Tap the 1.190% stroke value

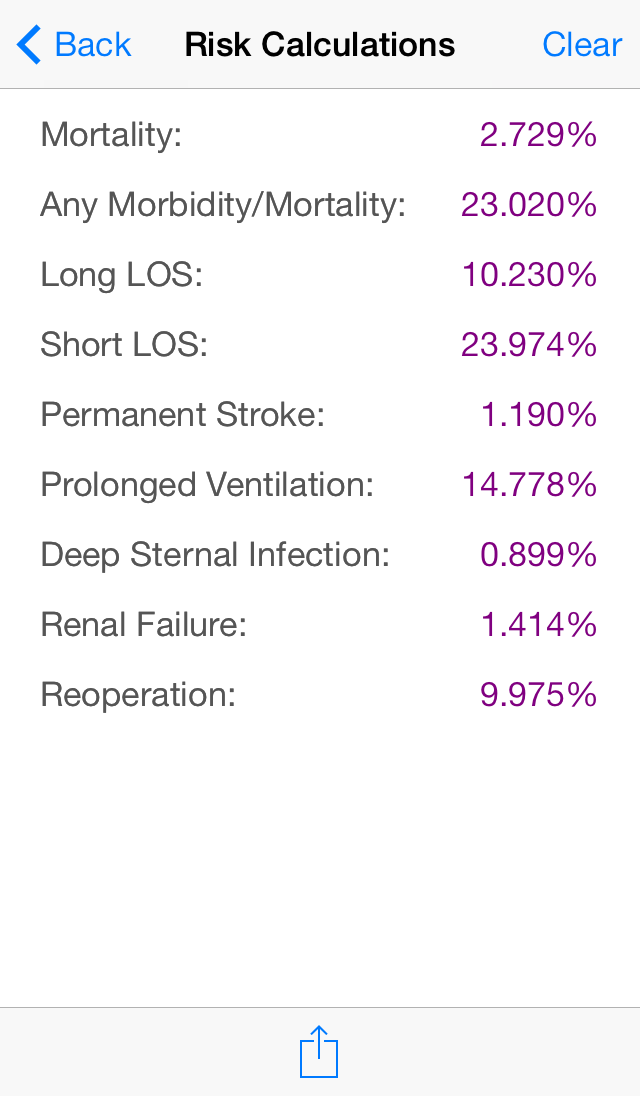[539, 414]
